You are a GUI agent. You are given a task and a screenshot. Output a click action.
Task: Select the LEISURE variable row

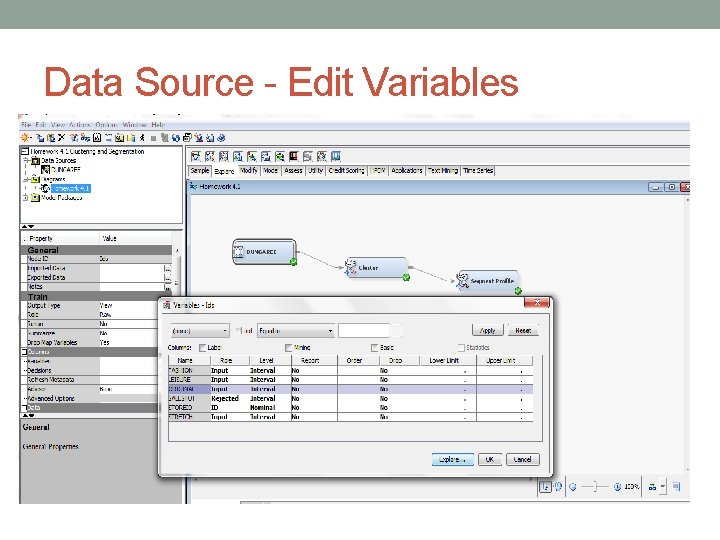tap(351, 380)
